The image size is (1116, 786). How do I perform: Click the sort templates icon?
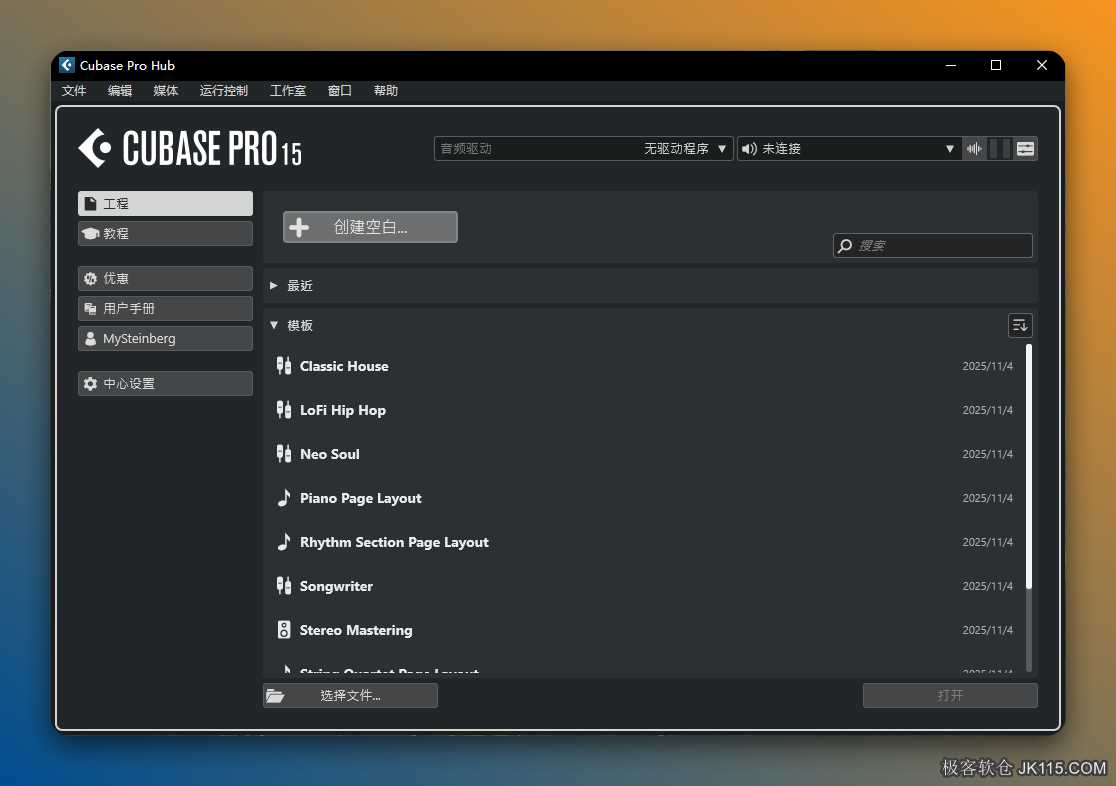[1020, 325]
